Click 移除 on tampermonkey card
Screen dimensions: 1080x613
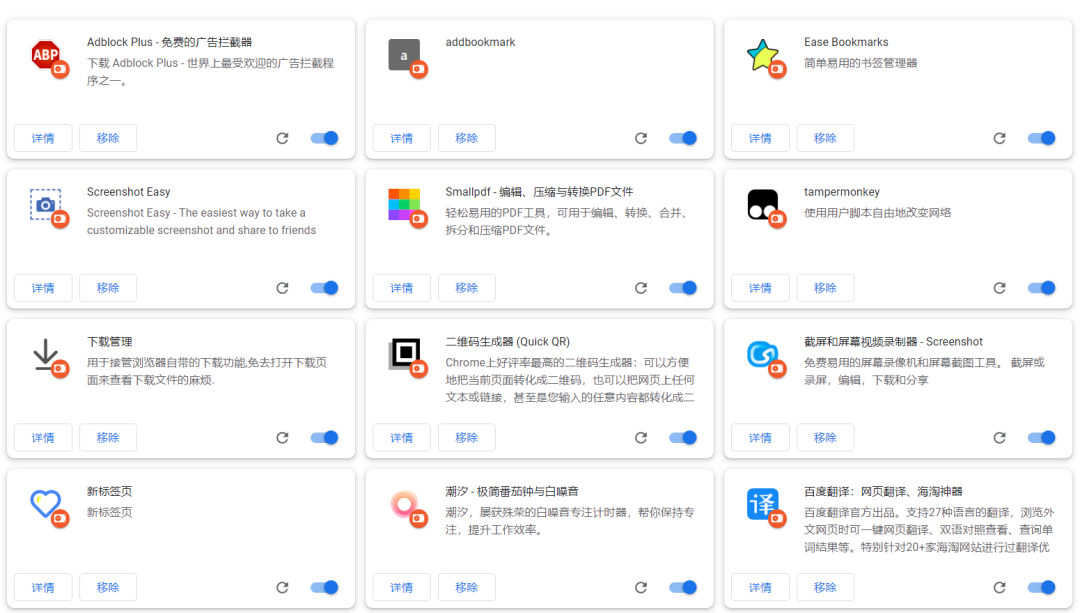[x=825, y=288]
